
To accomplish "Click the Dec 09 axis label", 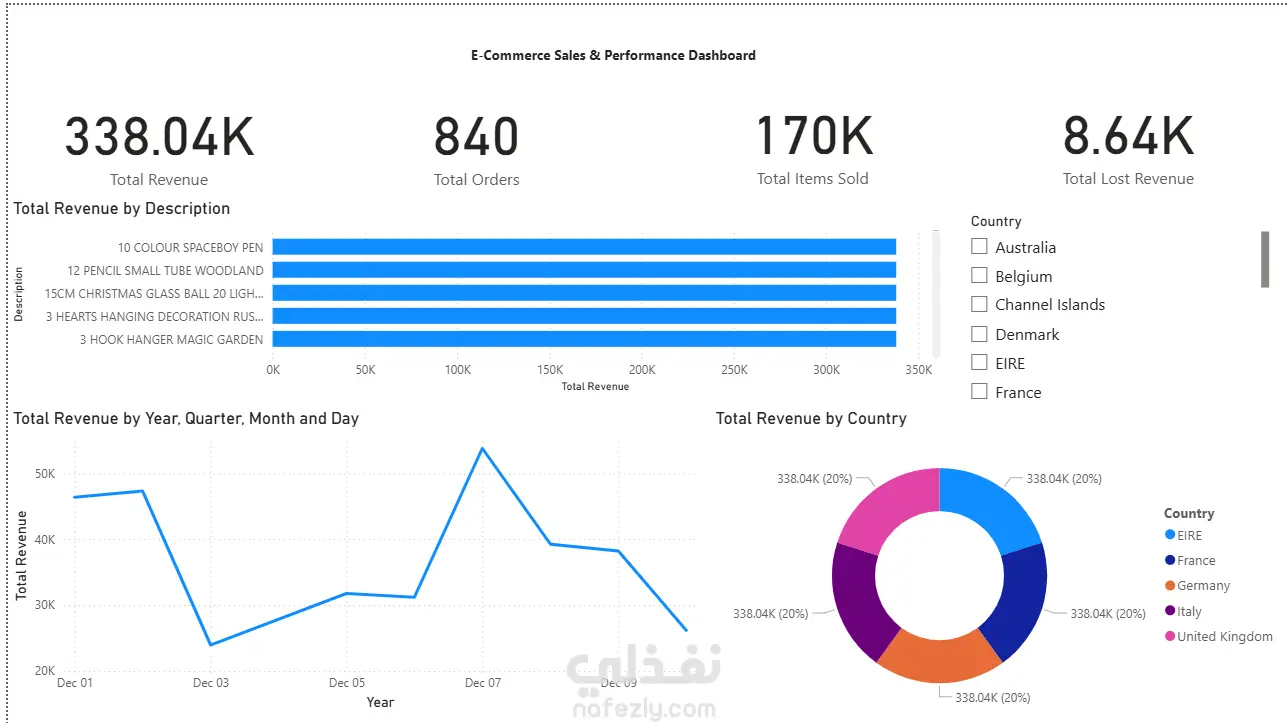I will click(619, 683).
